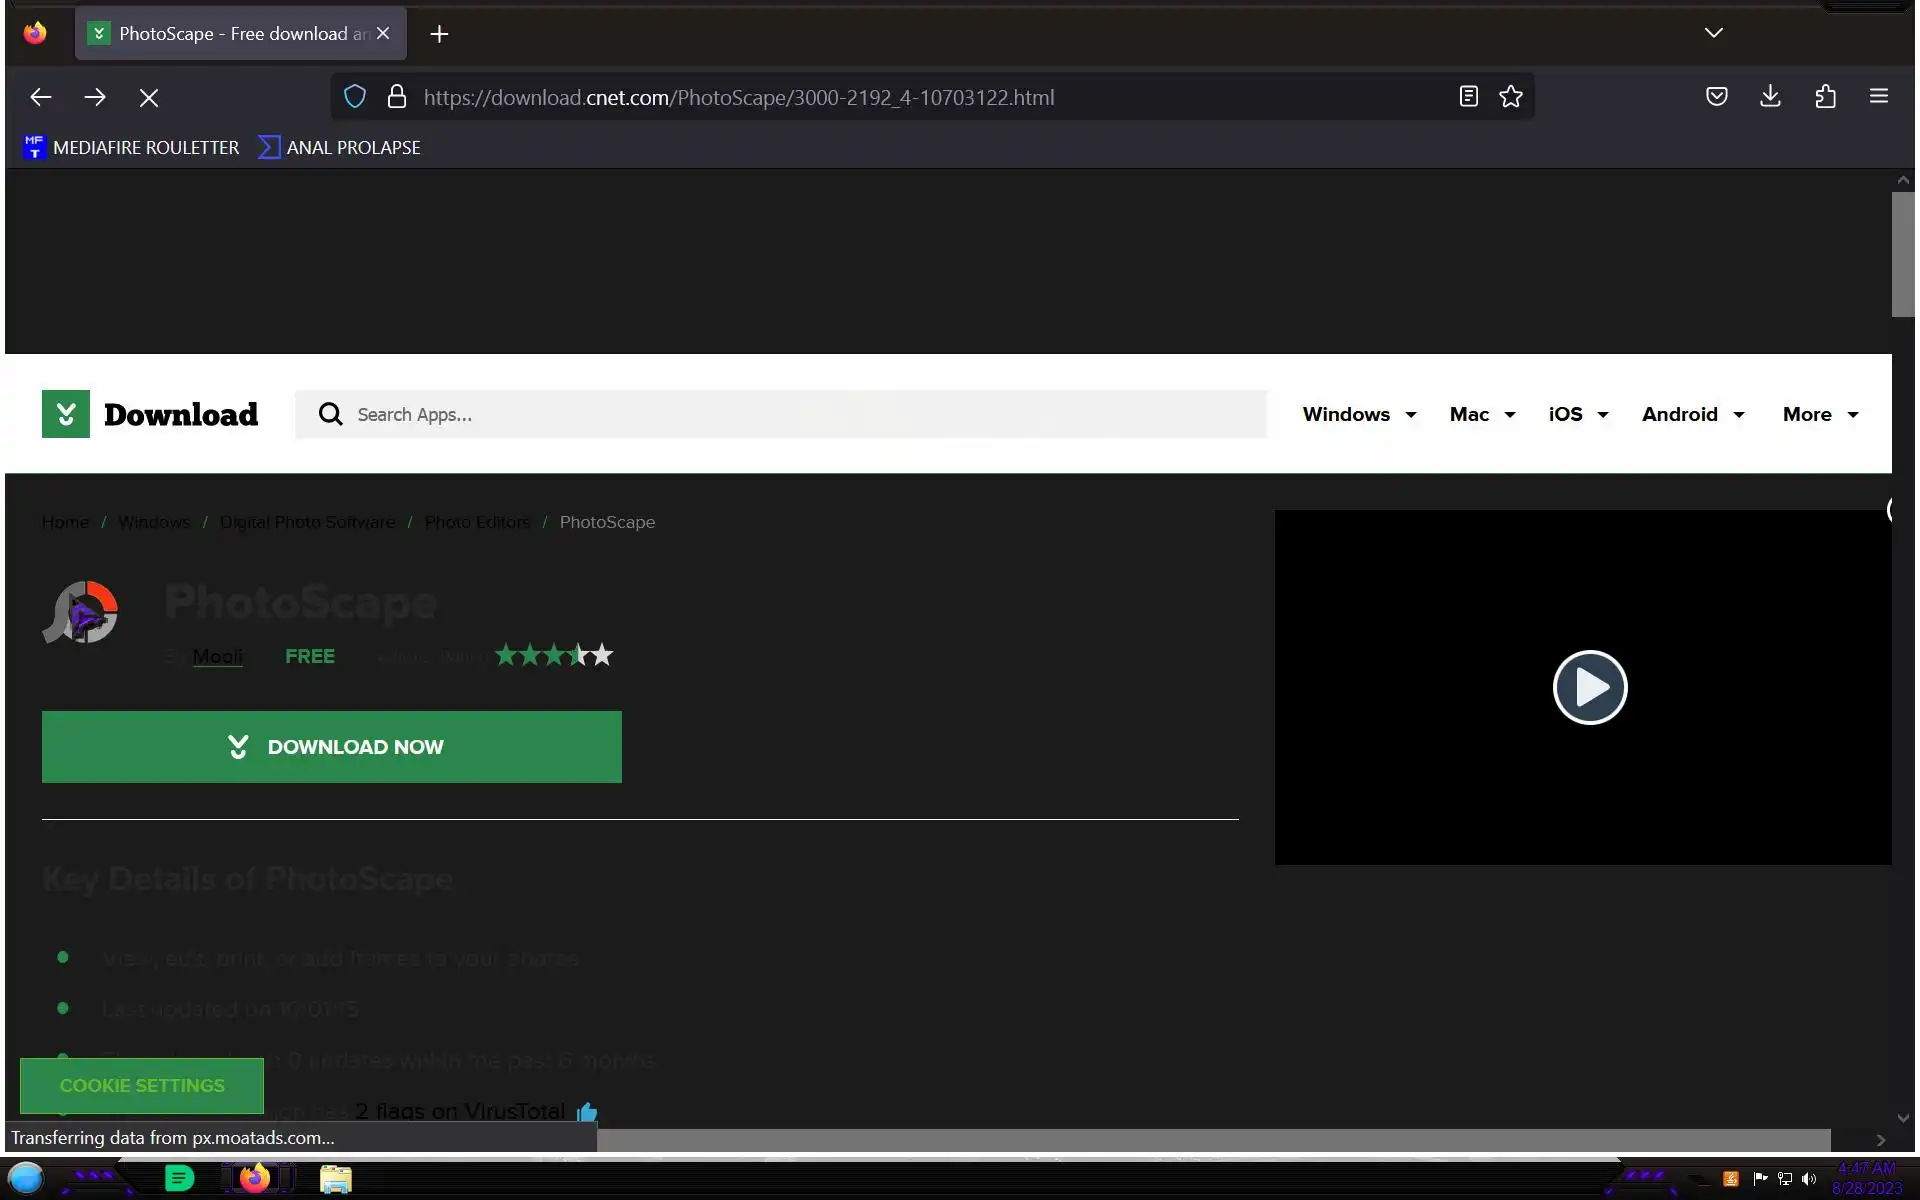Click the site lock padlock icon

397,97
